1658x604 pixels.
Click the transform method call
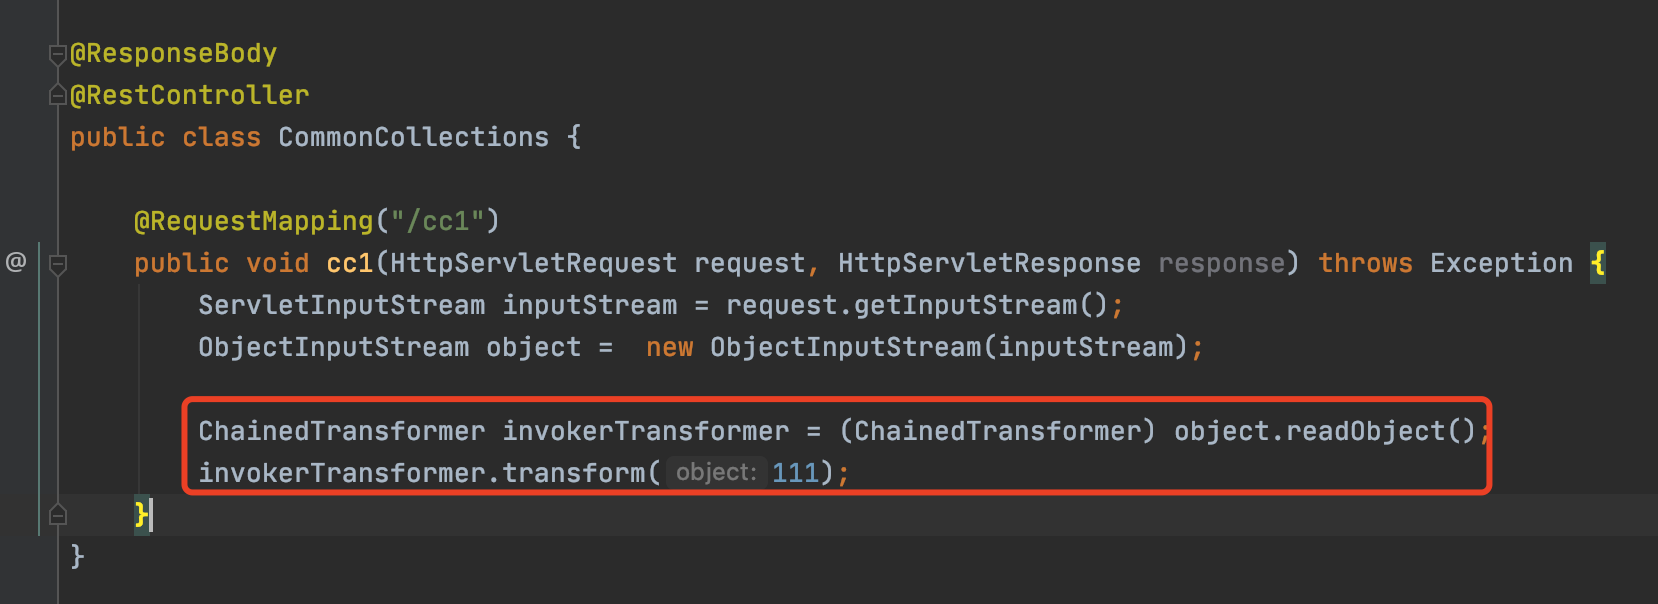pos(574,472)
